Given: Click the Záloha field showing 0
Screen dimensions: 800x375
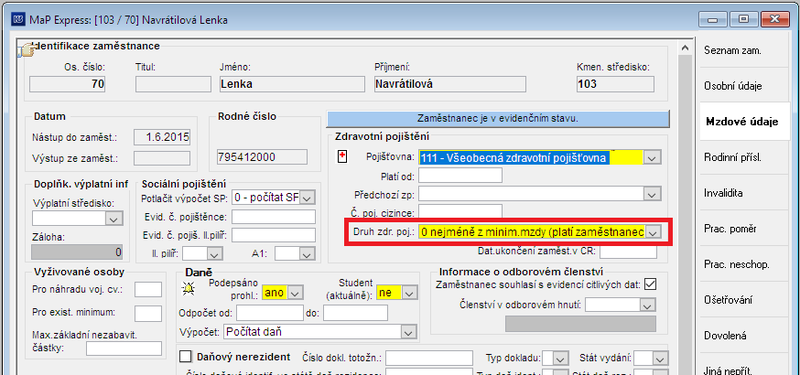Looking at the screenshot, I should 78,252.
